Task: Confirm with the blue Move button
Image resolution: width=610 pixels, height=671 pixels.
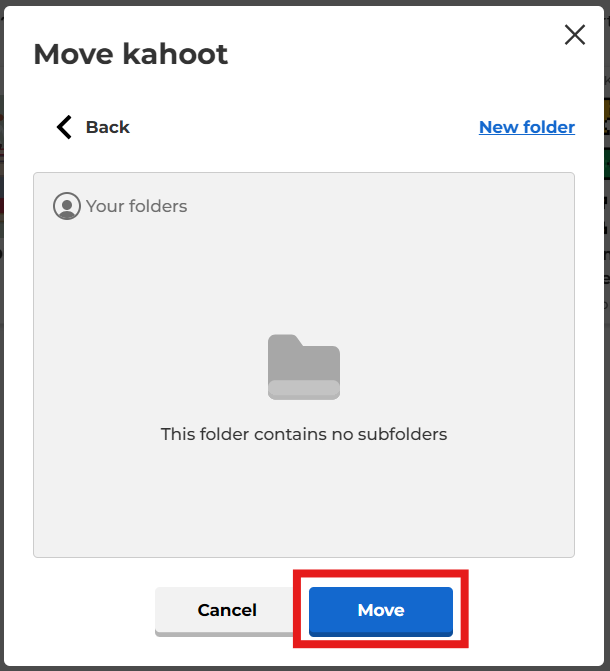Action: pos(380,610)
